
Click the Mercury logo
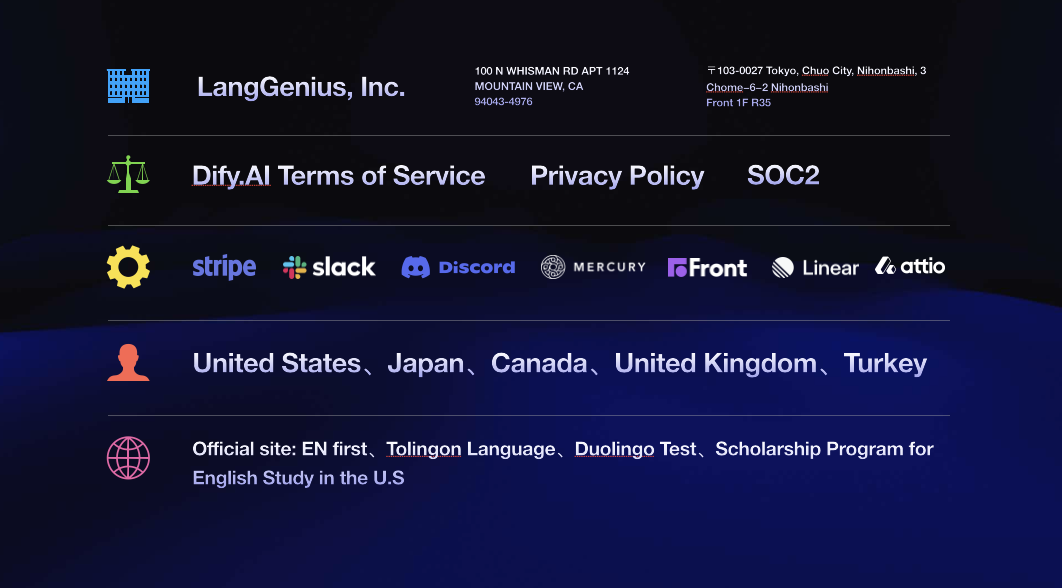pyautogui.click(x=593, y=267)
